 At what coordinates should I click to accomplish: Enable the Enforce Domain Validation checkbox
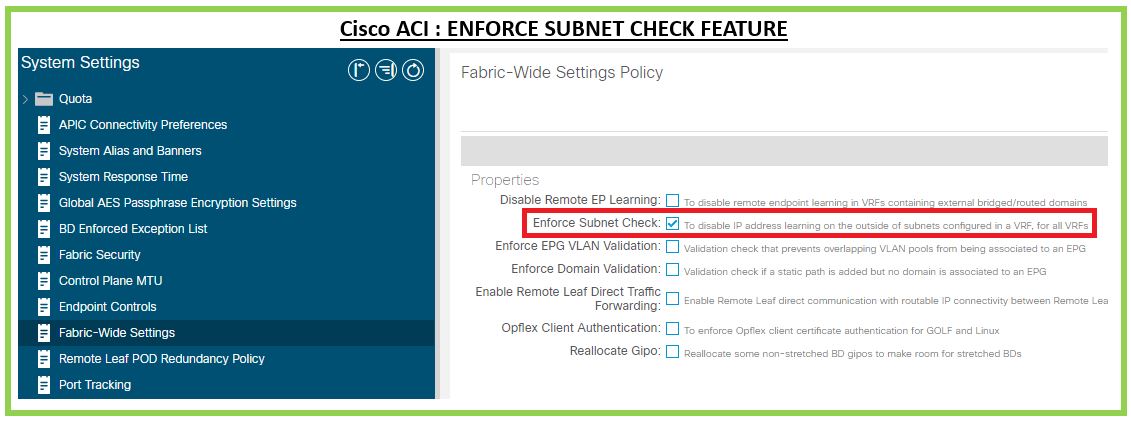673,269
